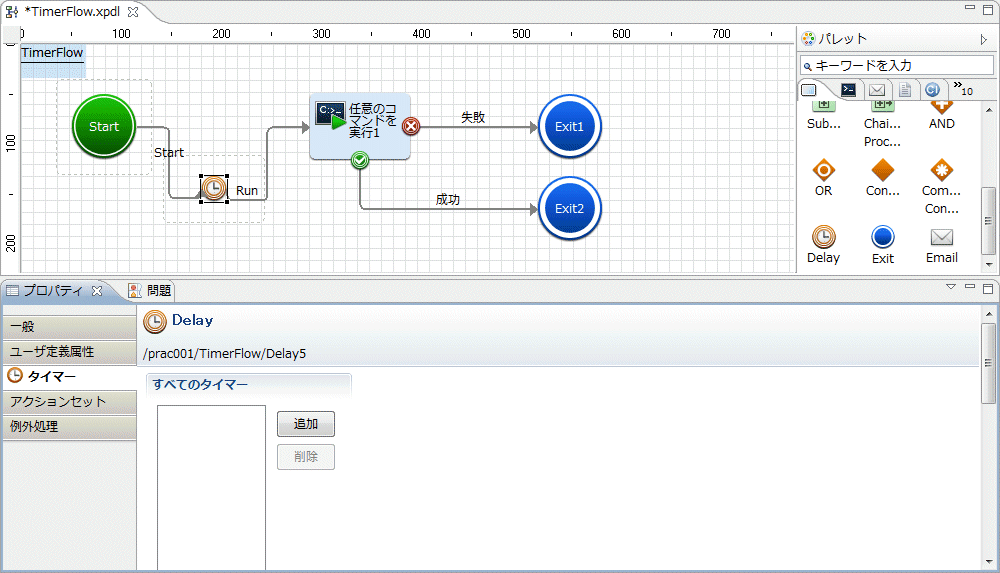Click the blue Exit2 node

569,209
